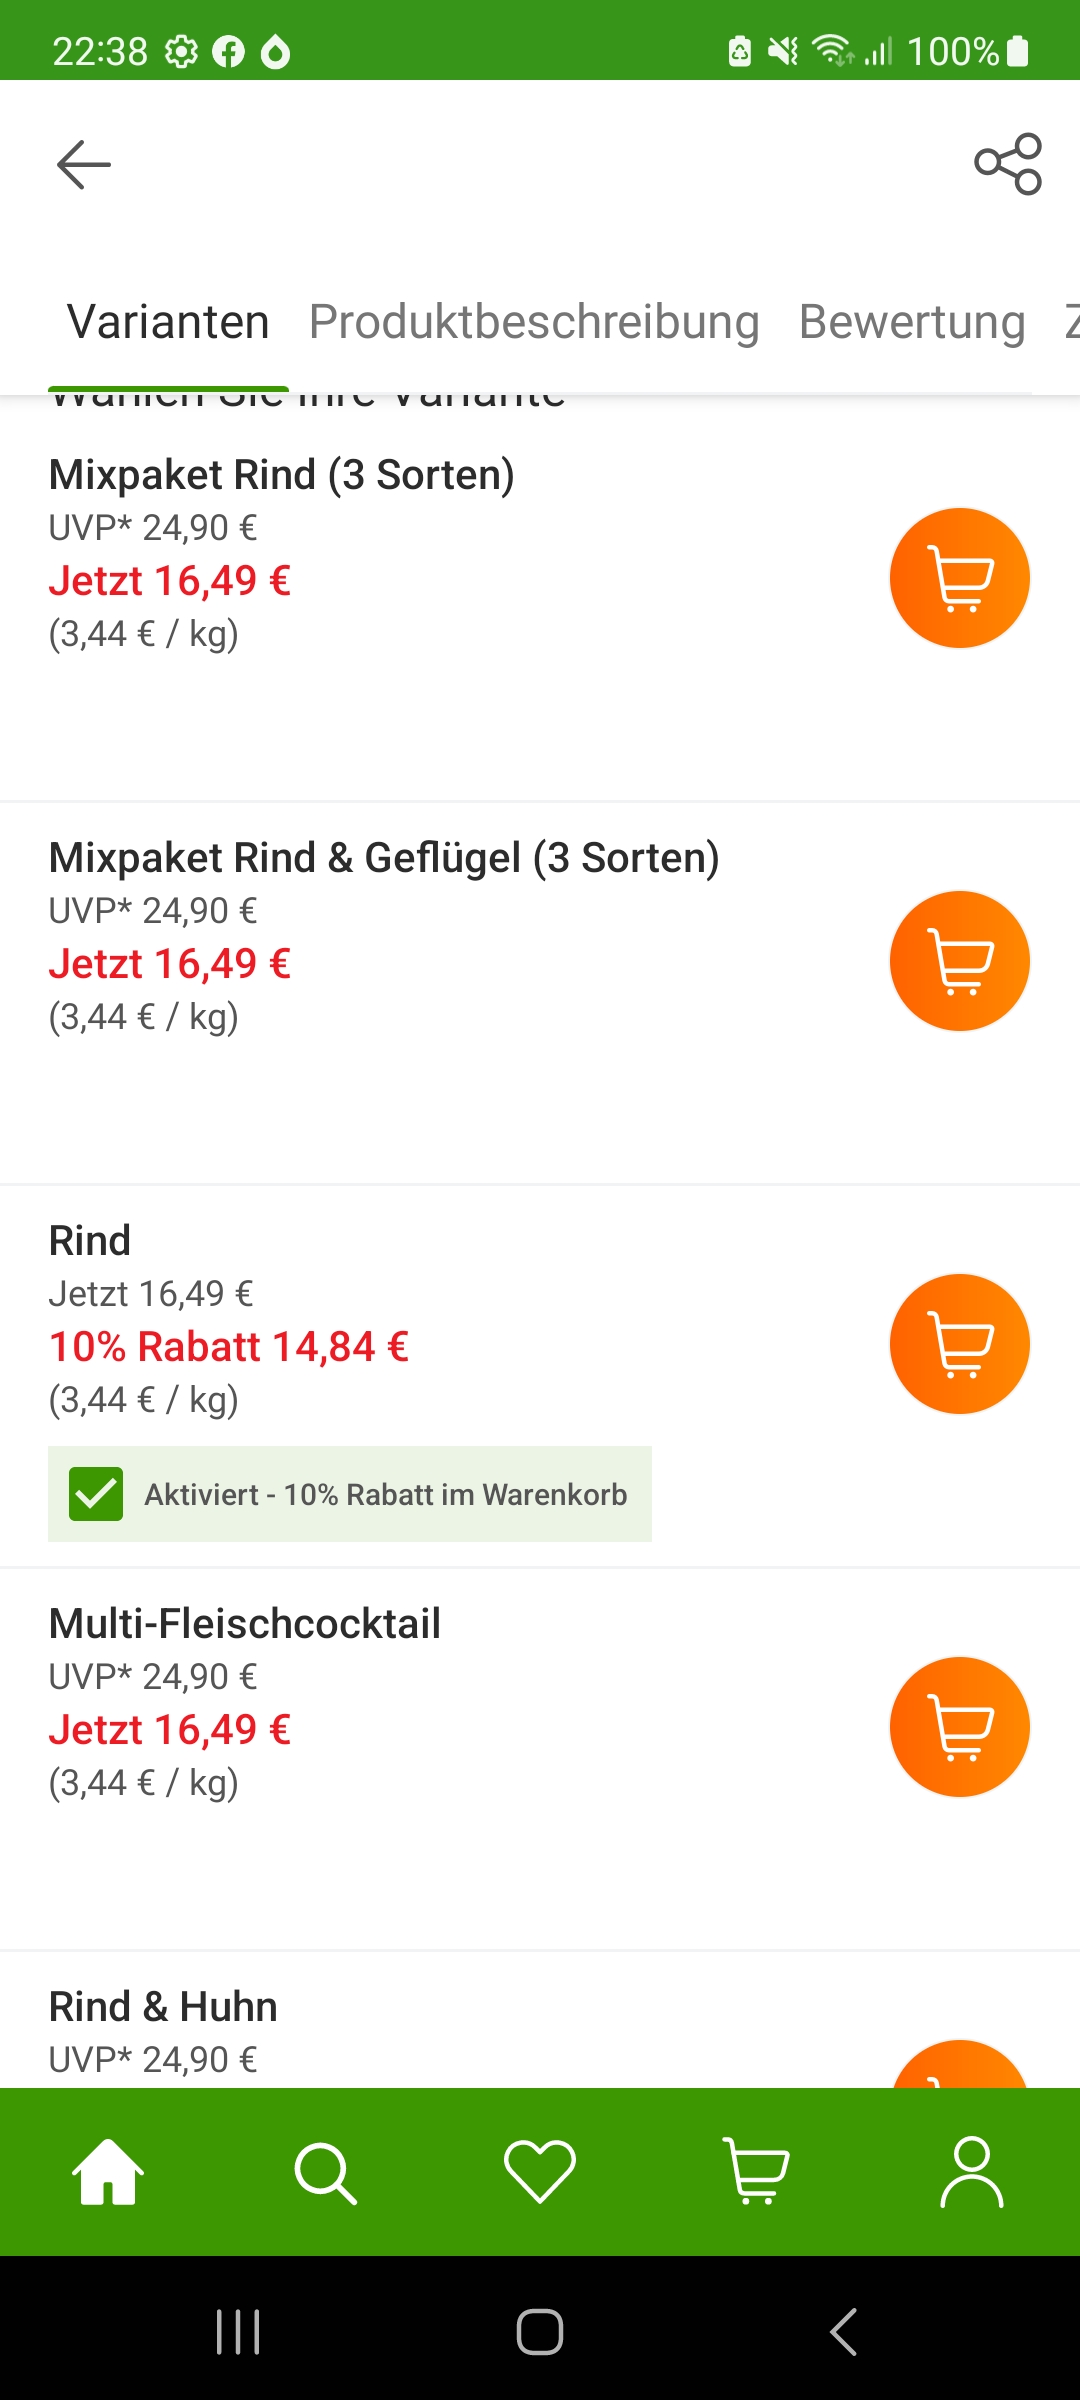Add Multi-Fleischcocktail to cart
This screenshot has height=2400, width=1080.
(x=960, y=1727)
